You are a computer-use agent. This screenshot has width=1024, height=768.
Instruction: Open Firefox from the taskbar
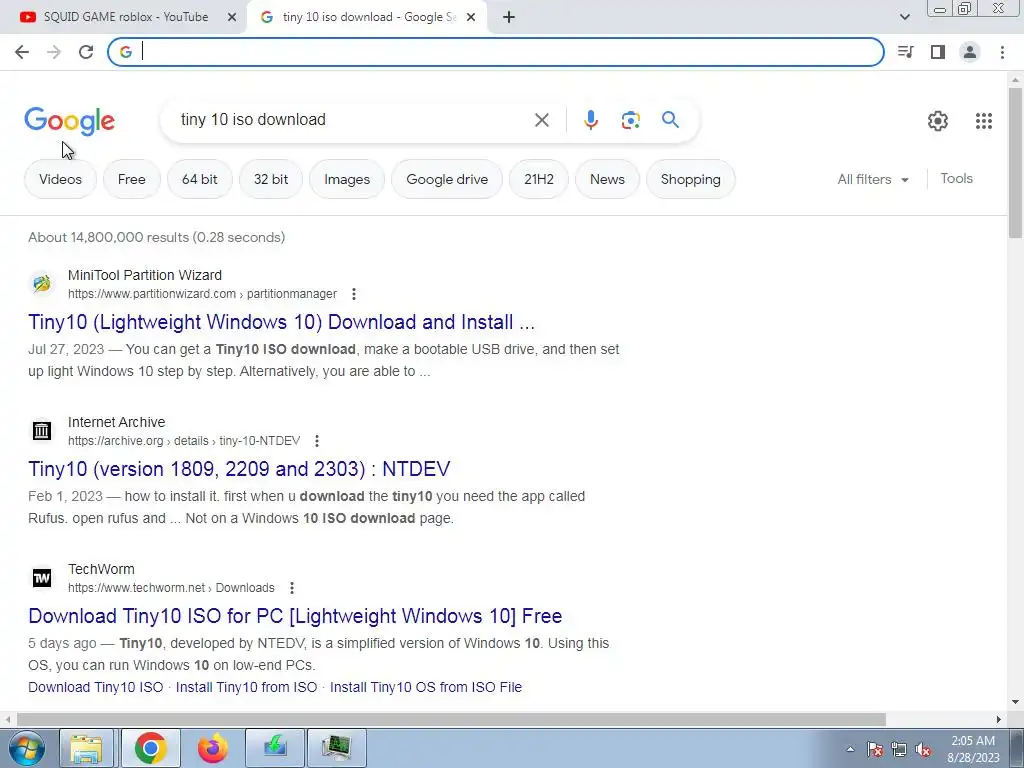[213, 748]
